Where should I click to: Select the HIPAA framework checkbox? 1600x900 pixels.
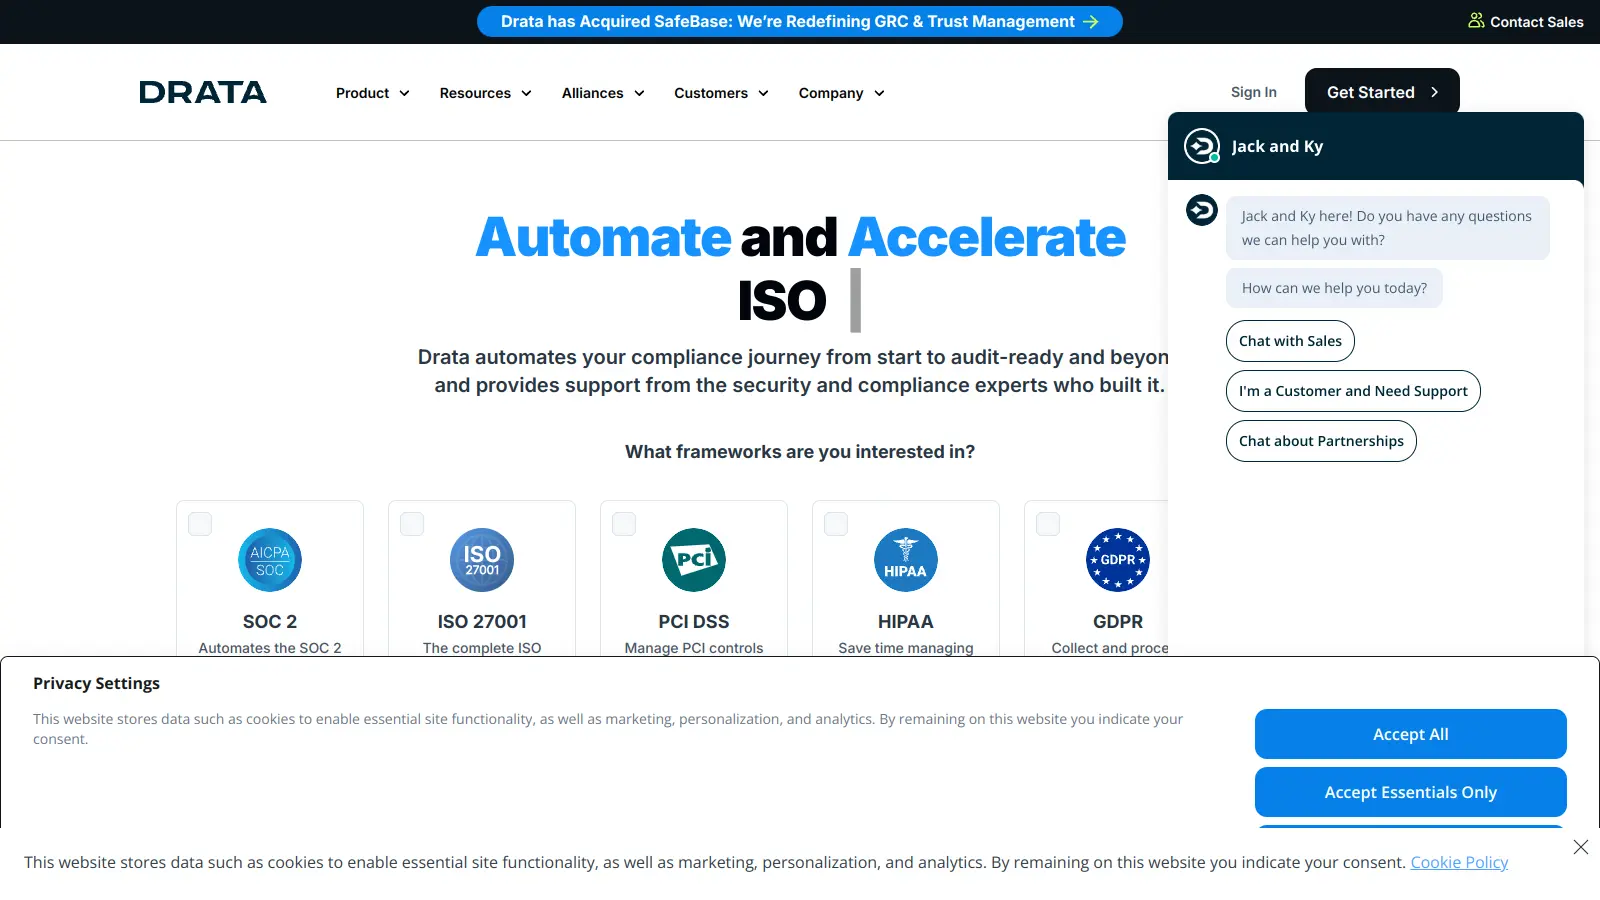(x=836, y=524)
